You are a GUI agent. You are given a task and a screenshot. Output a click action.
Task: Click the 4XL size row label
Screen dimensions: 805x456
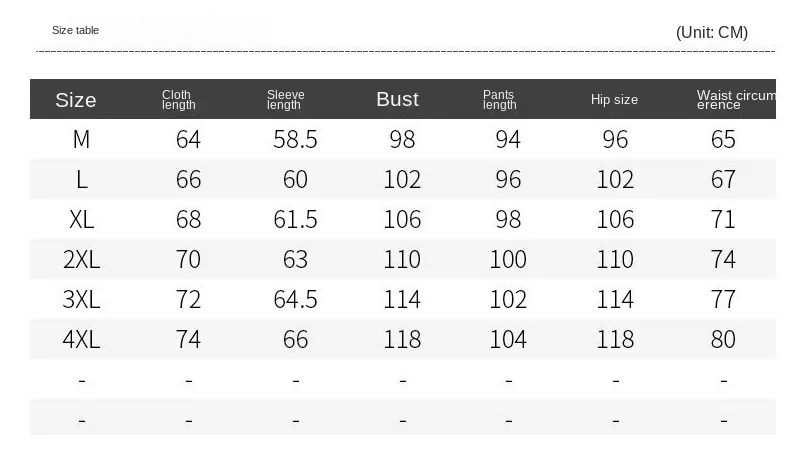point(82,339)
